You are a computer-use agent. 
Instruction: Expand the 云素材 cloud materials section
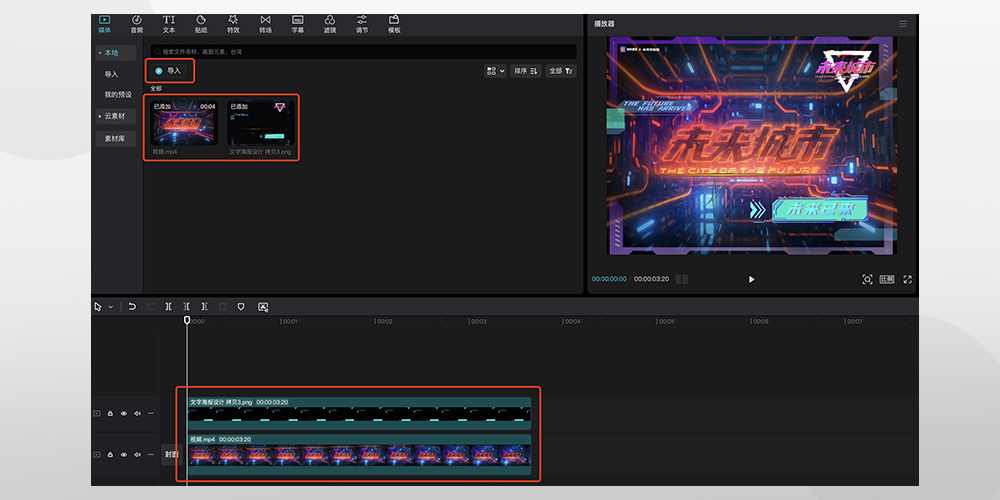(x=115, y=116)
